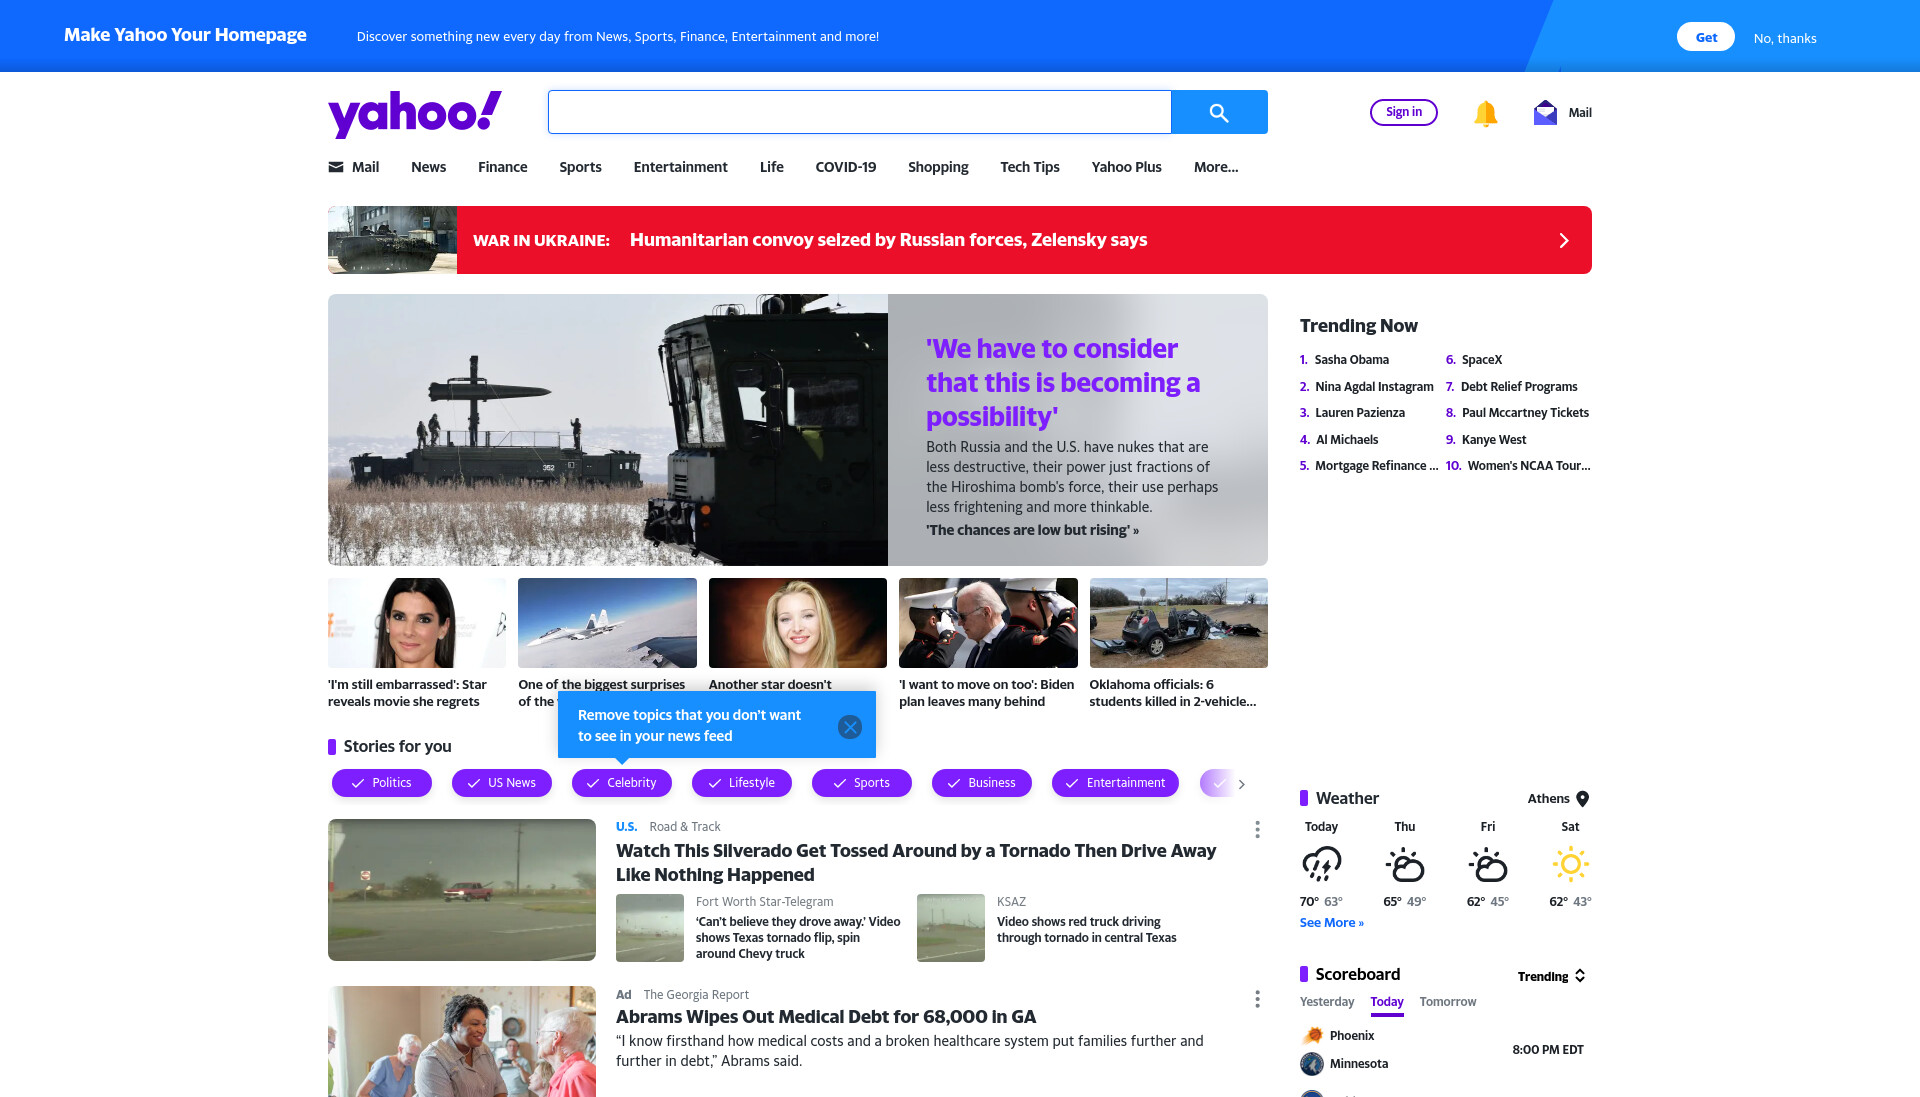The image size is (1920, 1097).
Task: Open Abrams Medical Debt ad headline
Action: click(826, 1017)
